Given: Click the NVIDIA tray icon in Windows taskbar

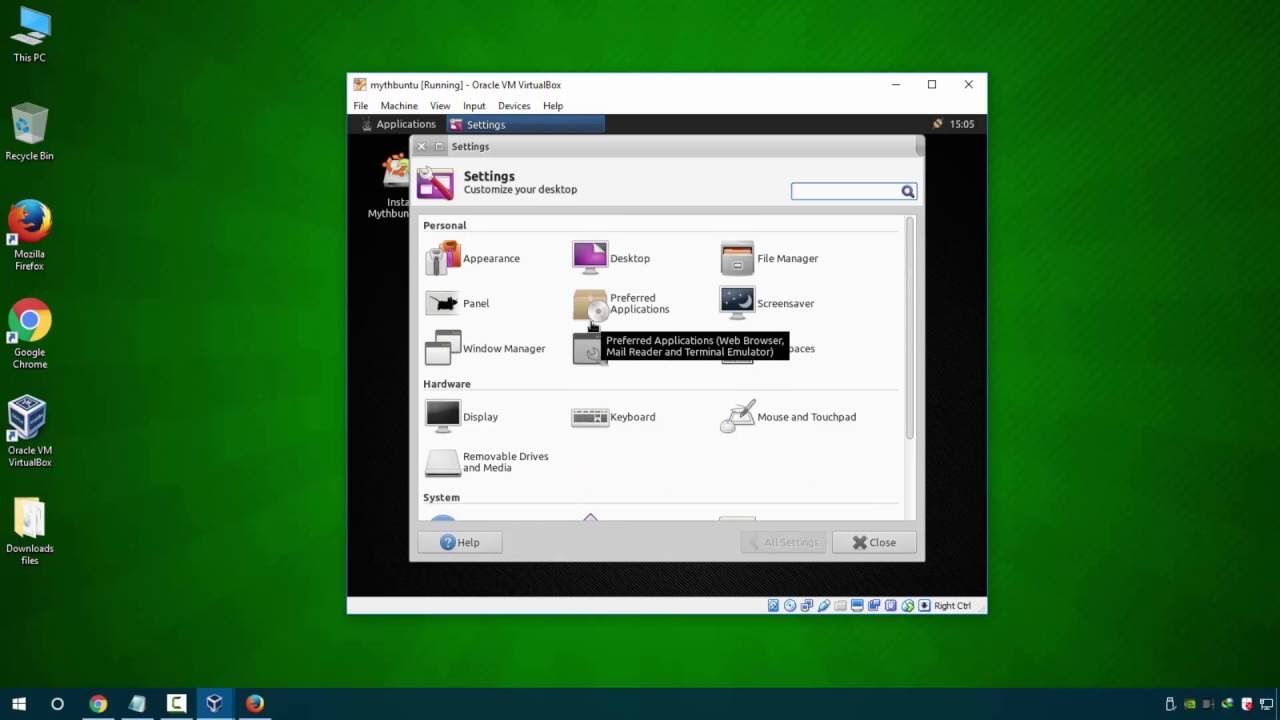Looking at the screenshot, I should coord(1190,704).
